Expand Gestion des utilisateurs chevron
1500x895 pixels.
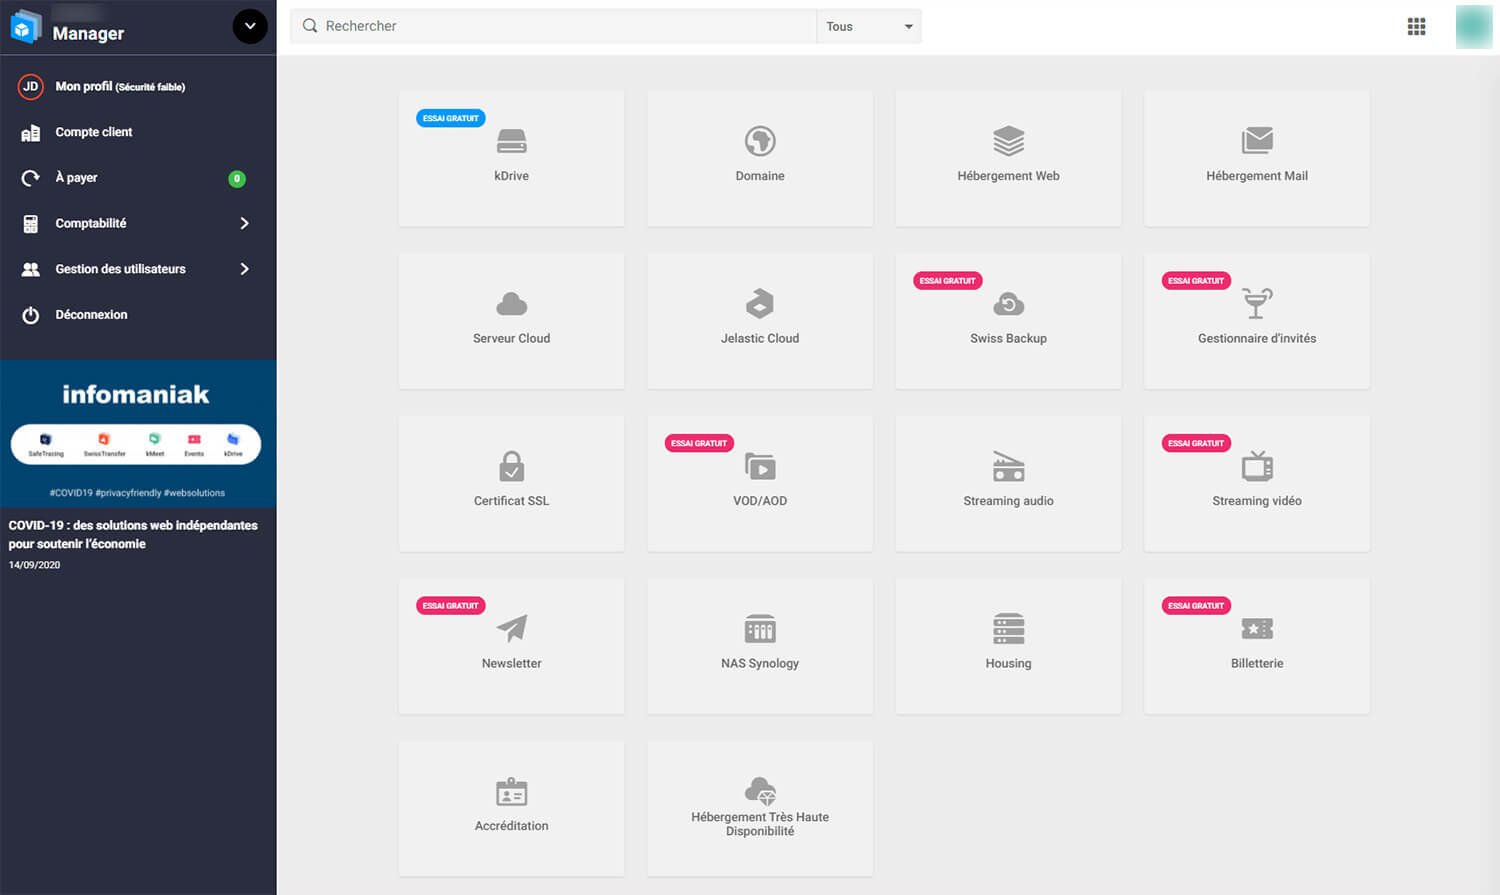(x=244, y=269)
